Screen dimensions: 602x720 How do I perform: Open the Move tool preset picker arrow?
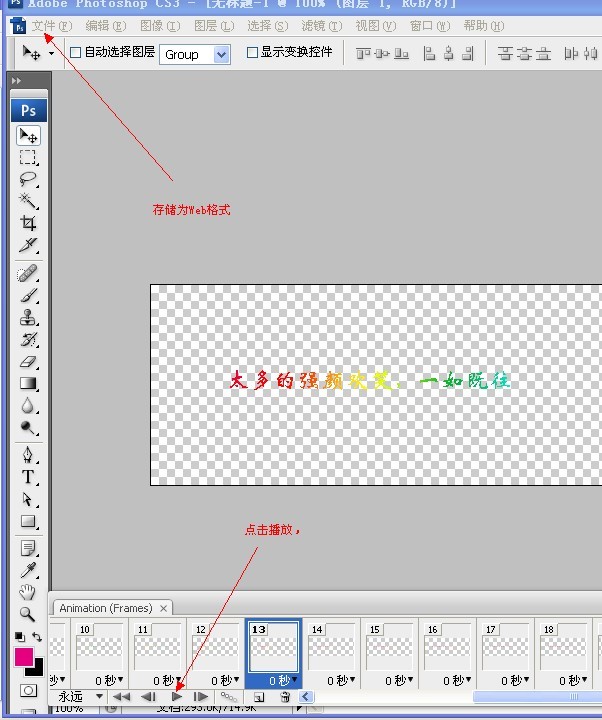(x=51, y=54)
